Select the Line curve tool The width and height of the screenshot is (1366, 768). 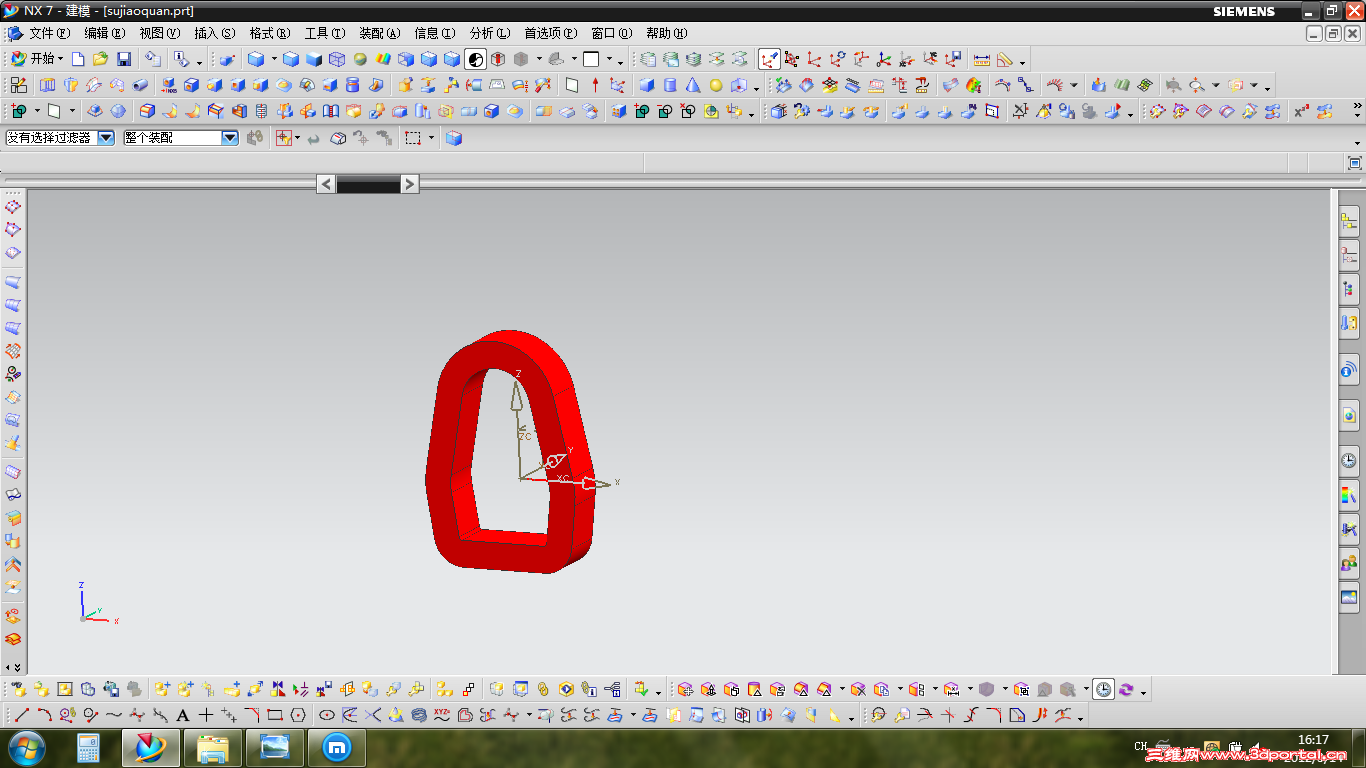click(x=21, y=715)
